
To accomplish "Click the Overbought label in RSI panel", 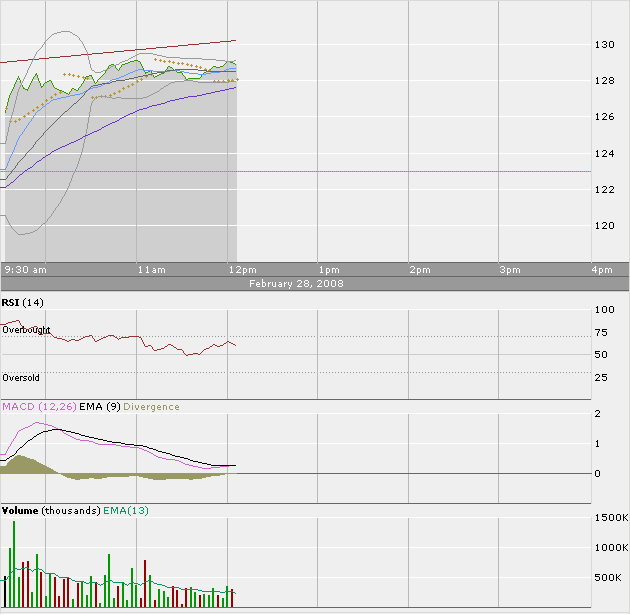I will [26, 330].
